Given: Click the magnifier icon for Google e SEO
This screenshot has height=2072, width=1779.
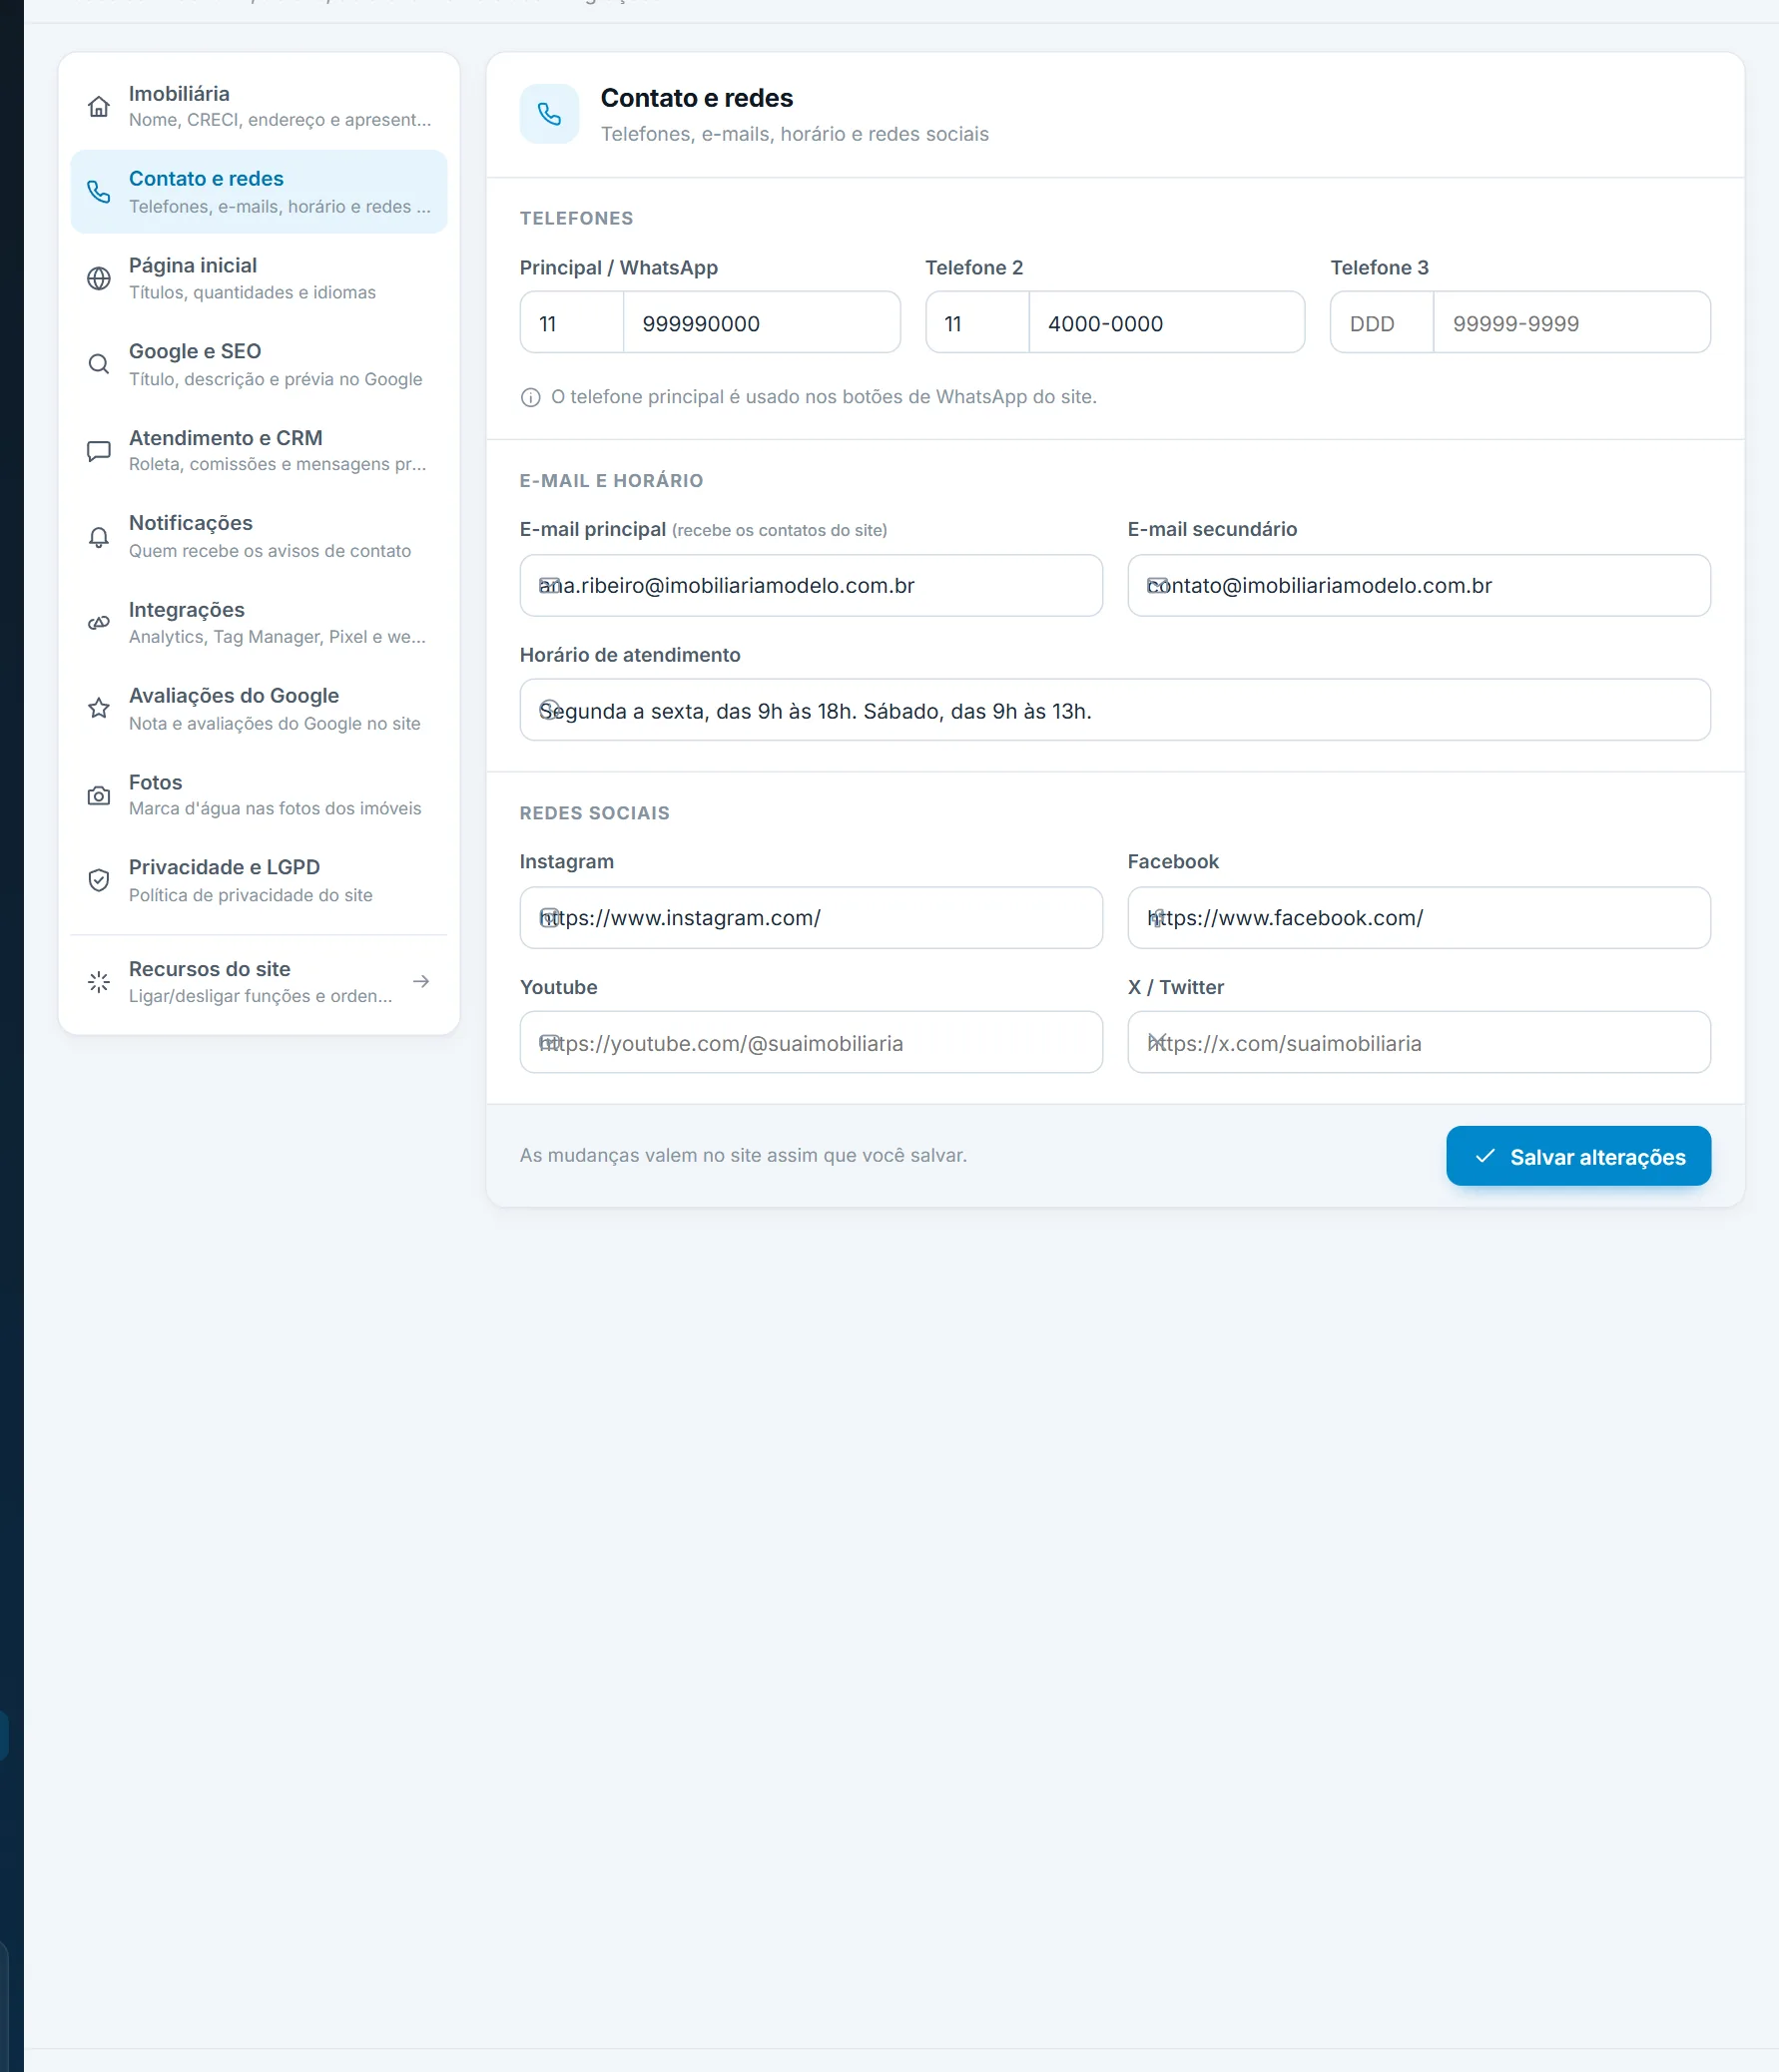Looking at the screenshot, I should (x=98, y=364).
